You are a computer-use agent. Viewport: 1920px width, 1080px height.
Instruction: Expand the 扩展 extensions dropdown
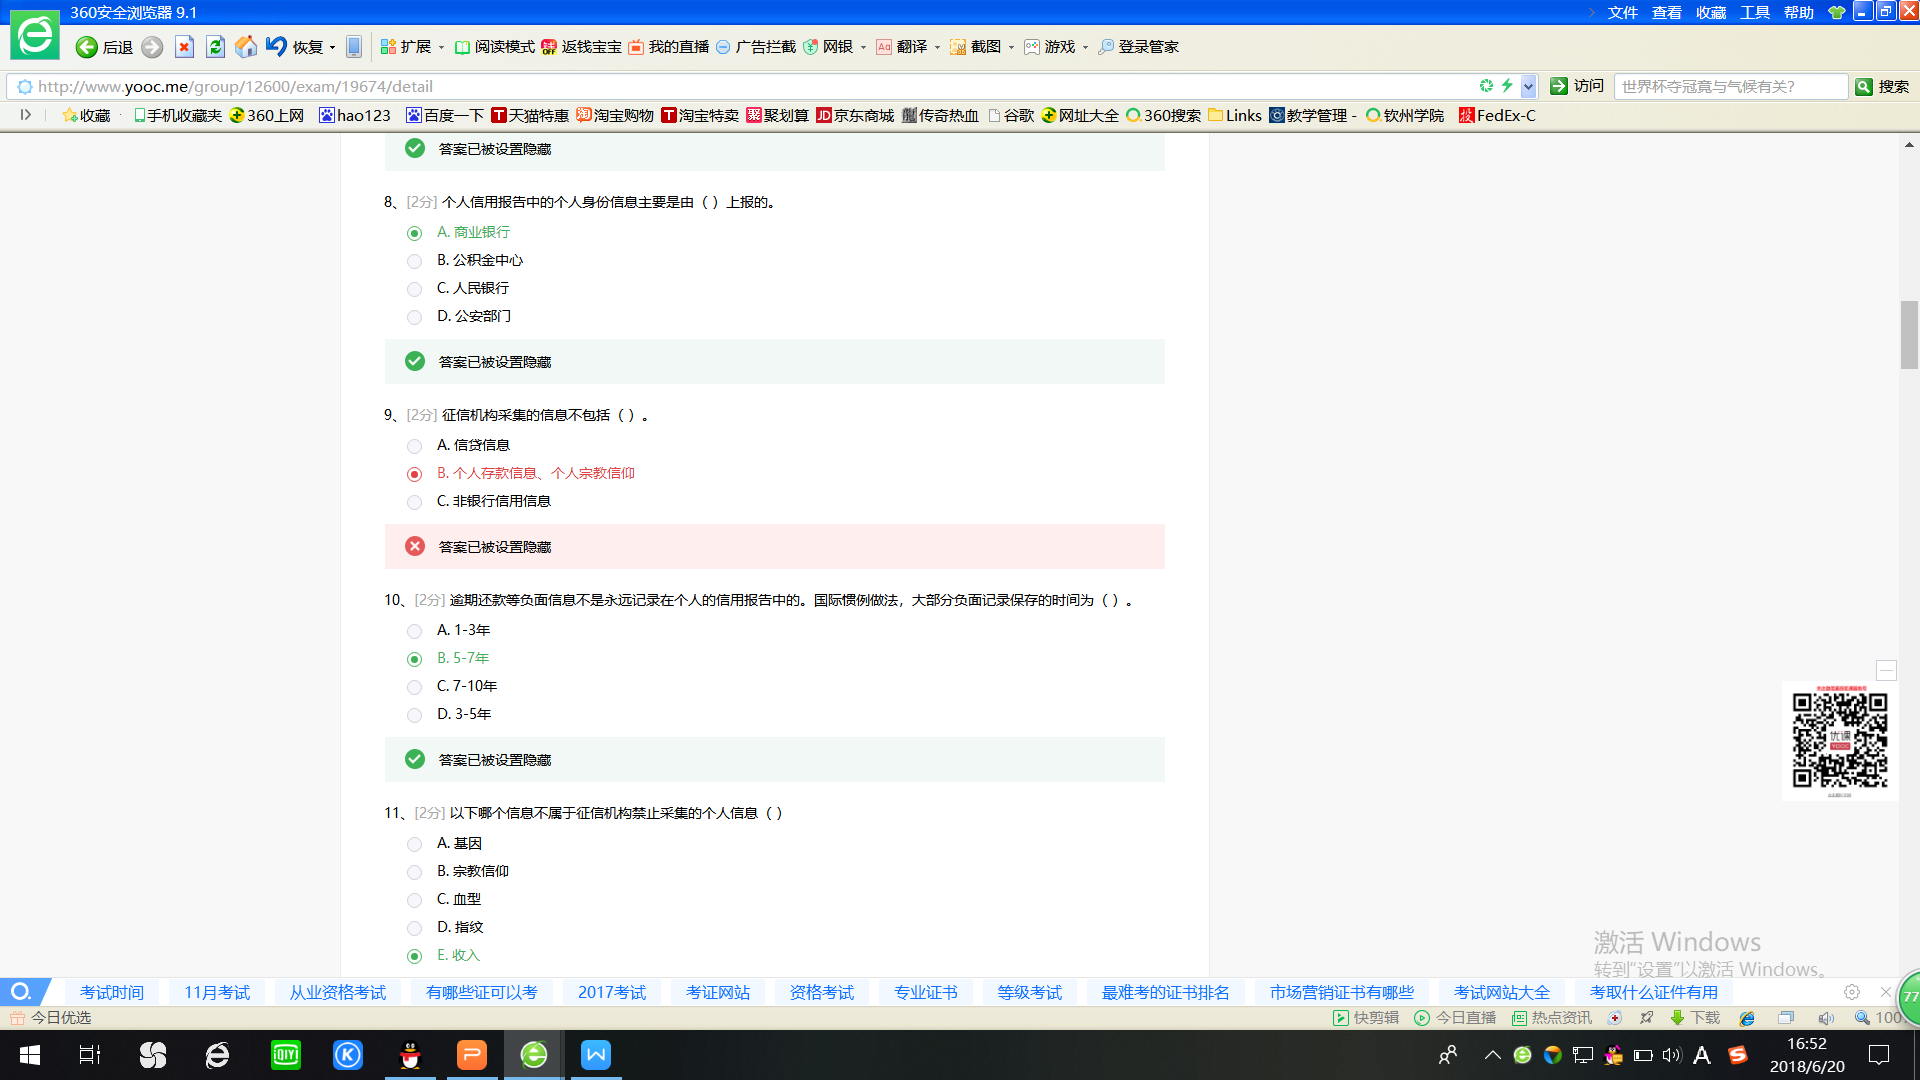[x=441, y=47]
